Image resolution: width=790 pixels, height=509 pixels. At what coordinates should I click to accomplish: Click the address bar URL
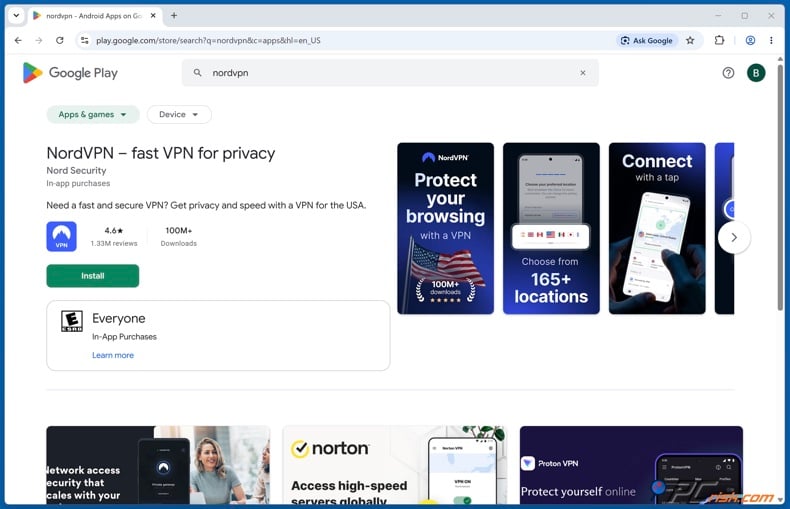pos(208,40)
